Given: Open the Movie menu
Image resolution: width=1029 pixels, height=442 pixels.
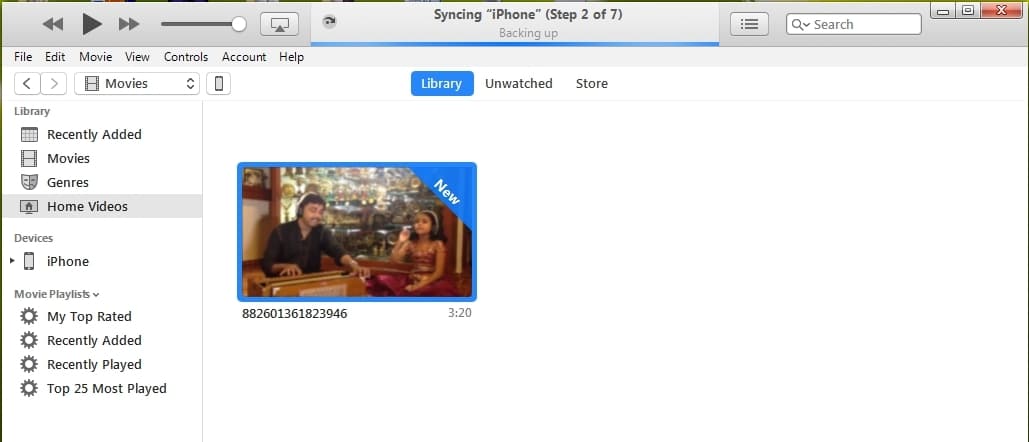Looking at the screenshot, I should [96, 57].
